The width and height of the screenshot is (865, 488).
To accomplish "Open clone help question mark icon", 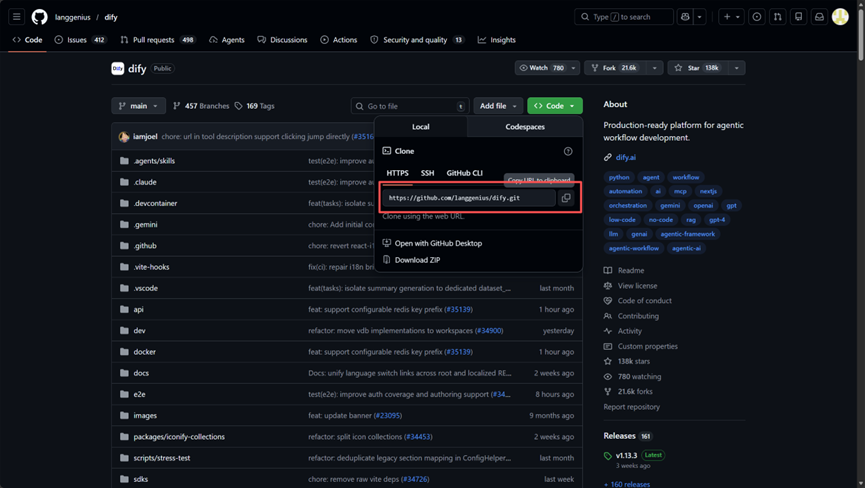I will point(568,151).
